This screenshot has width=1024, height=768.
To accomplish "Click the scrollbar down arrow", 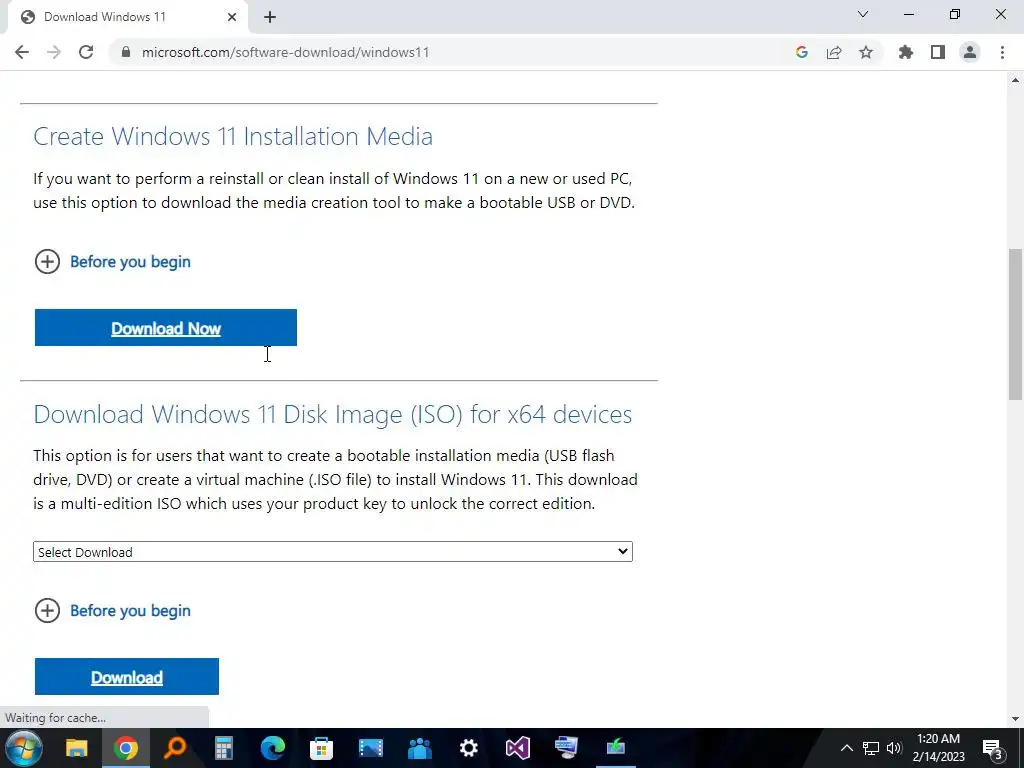I will (1015, 719).
